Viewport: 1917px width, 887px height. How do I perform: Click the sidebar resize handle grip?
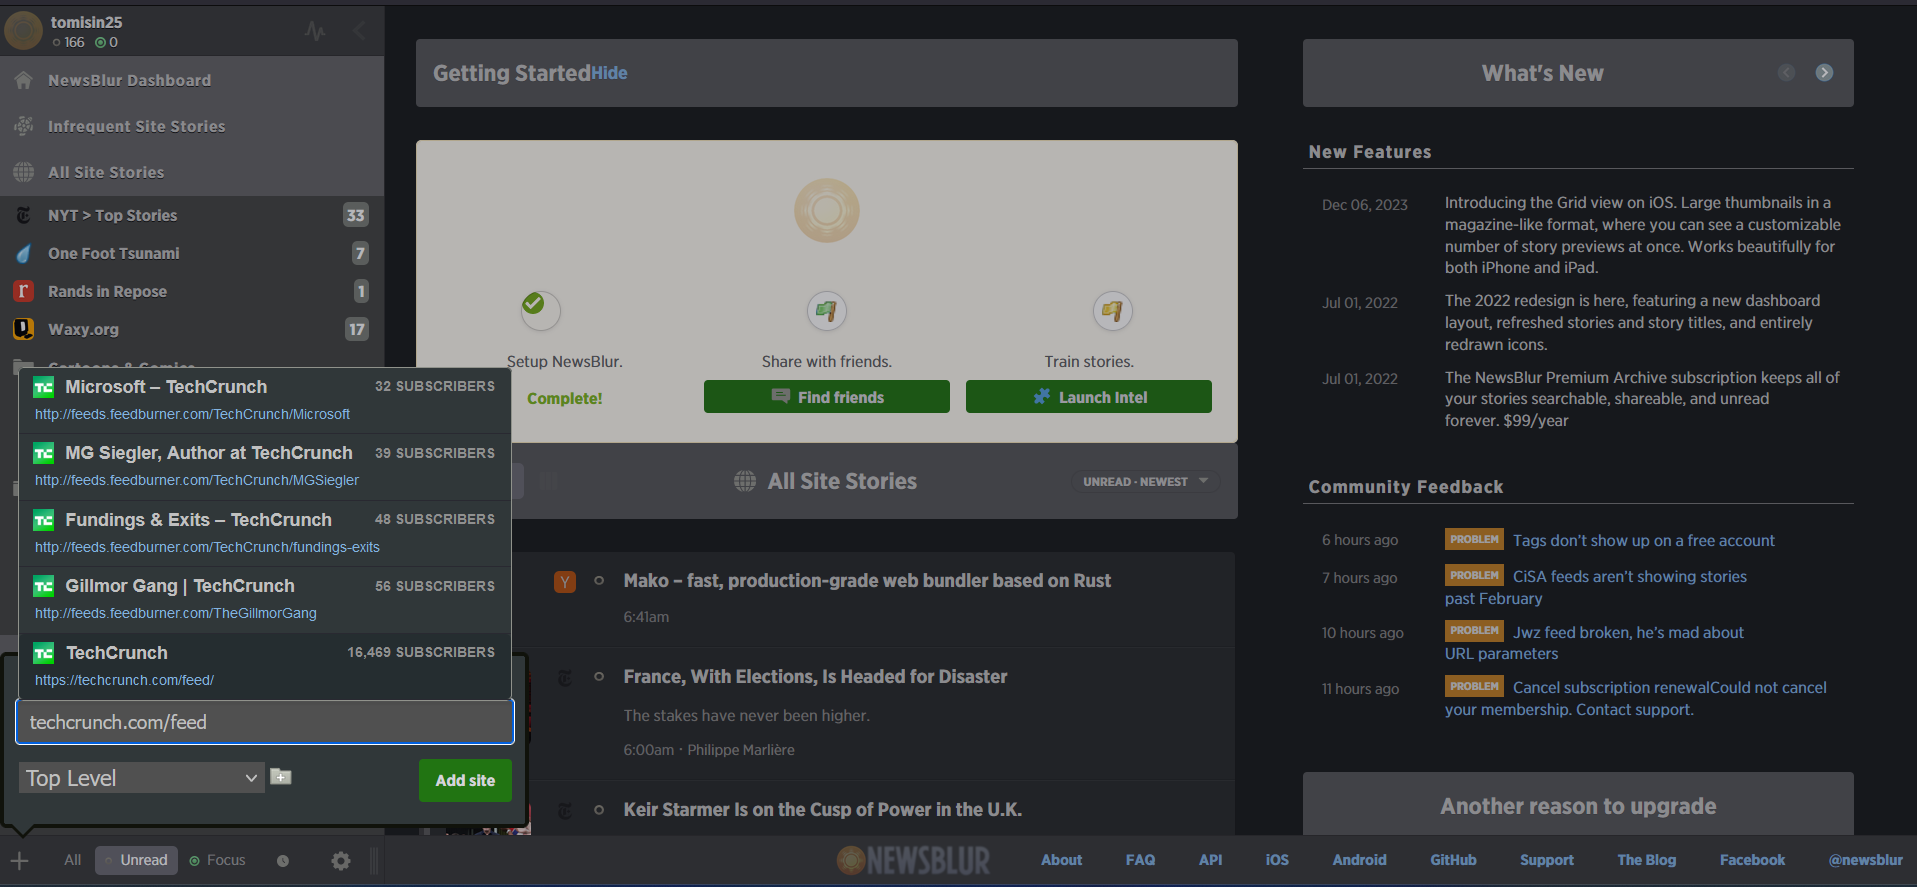pyautogui.click(x=374, y=861)
